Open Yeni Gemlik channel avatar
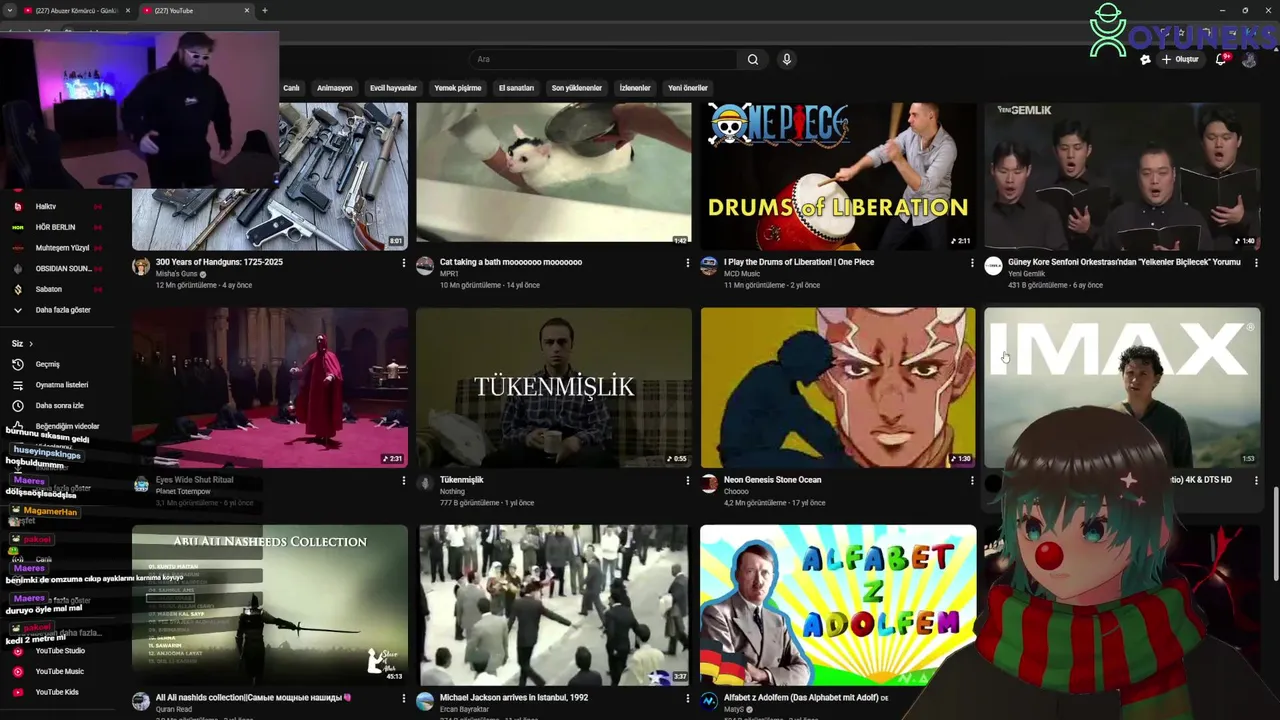This screenshot has width=1280, height=720. (993, 266)
